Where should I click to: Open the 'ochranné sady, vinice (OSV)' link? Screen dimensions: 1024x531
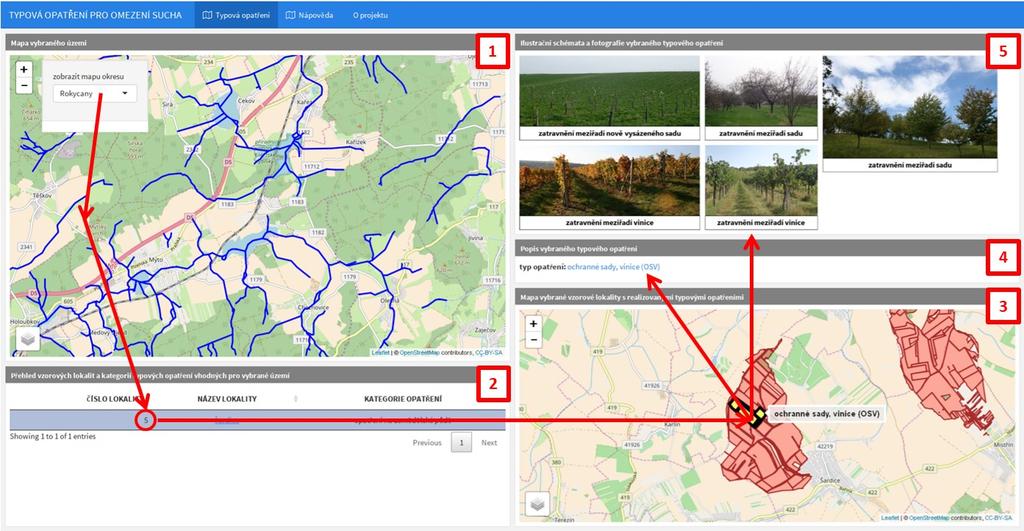coord(613,267)
